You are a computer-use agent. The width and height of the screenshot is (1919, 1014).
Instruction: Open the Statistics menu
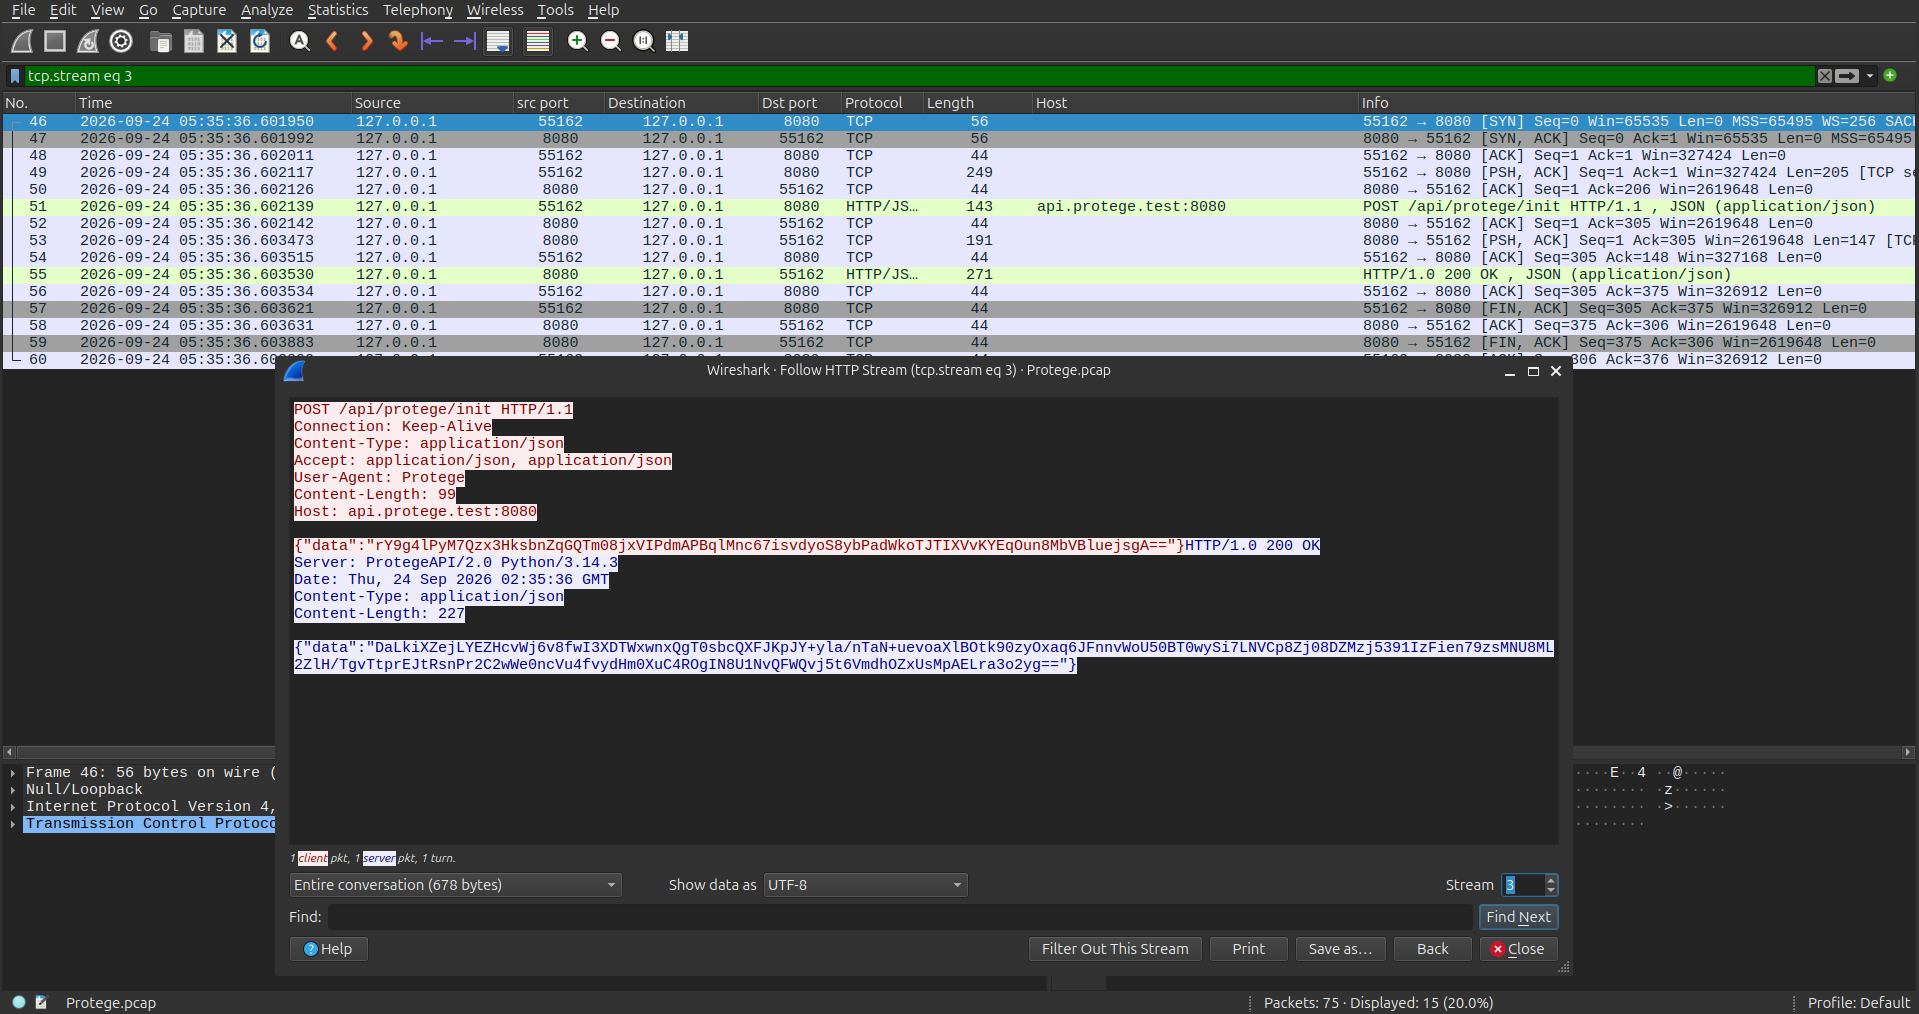click(338, 10)
